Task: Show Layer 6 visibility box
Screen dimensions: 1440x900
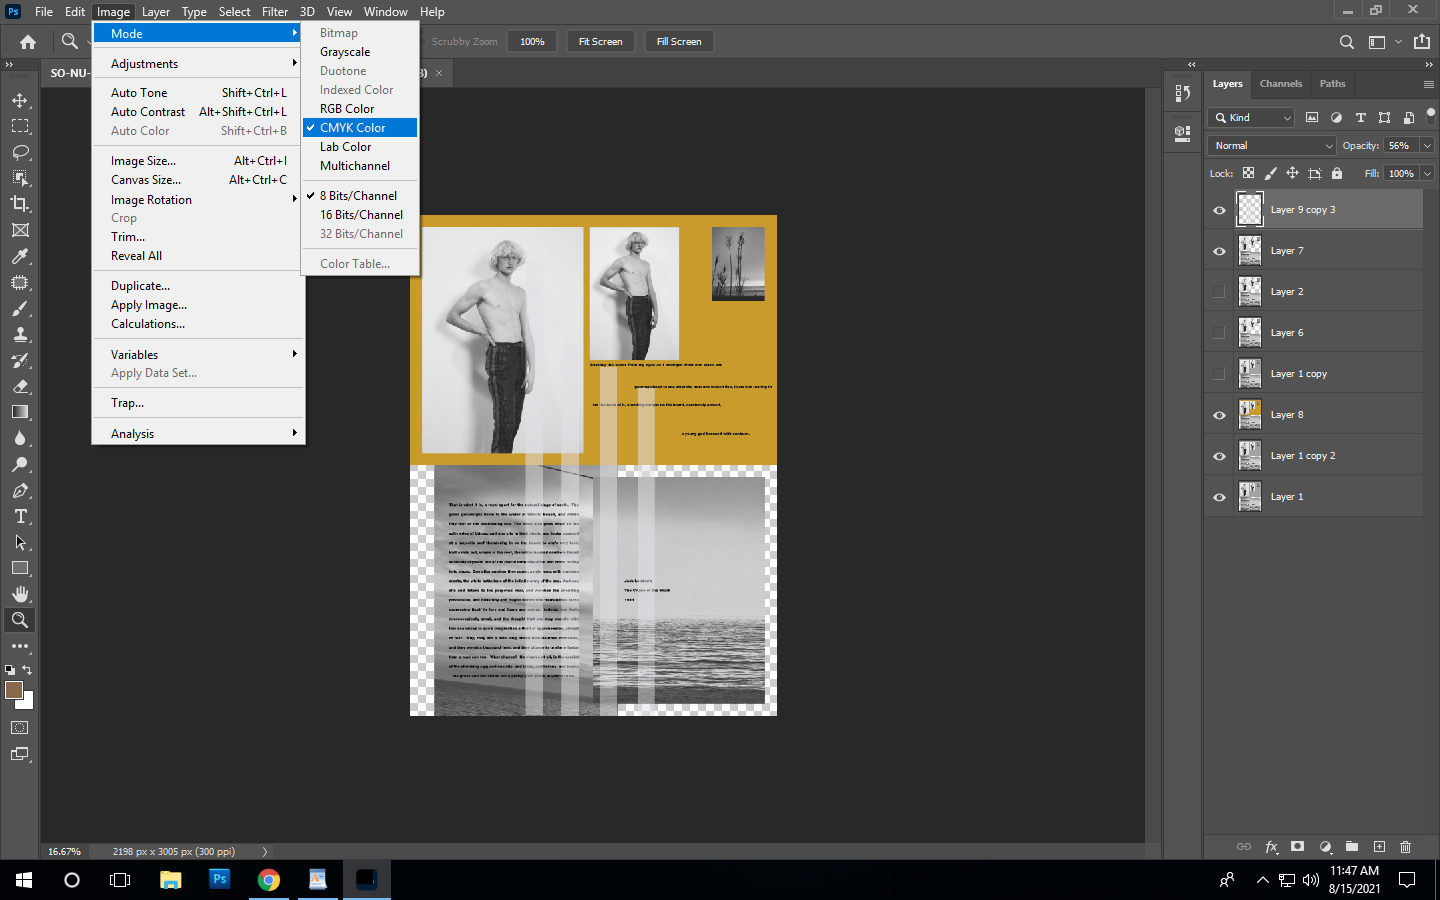Action: (1219, 333)
